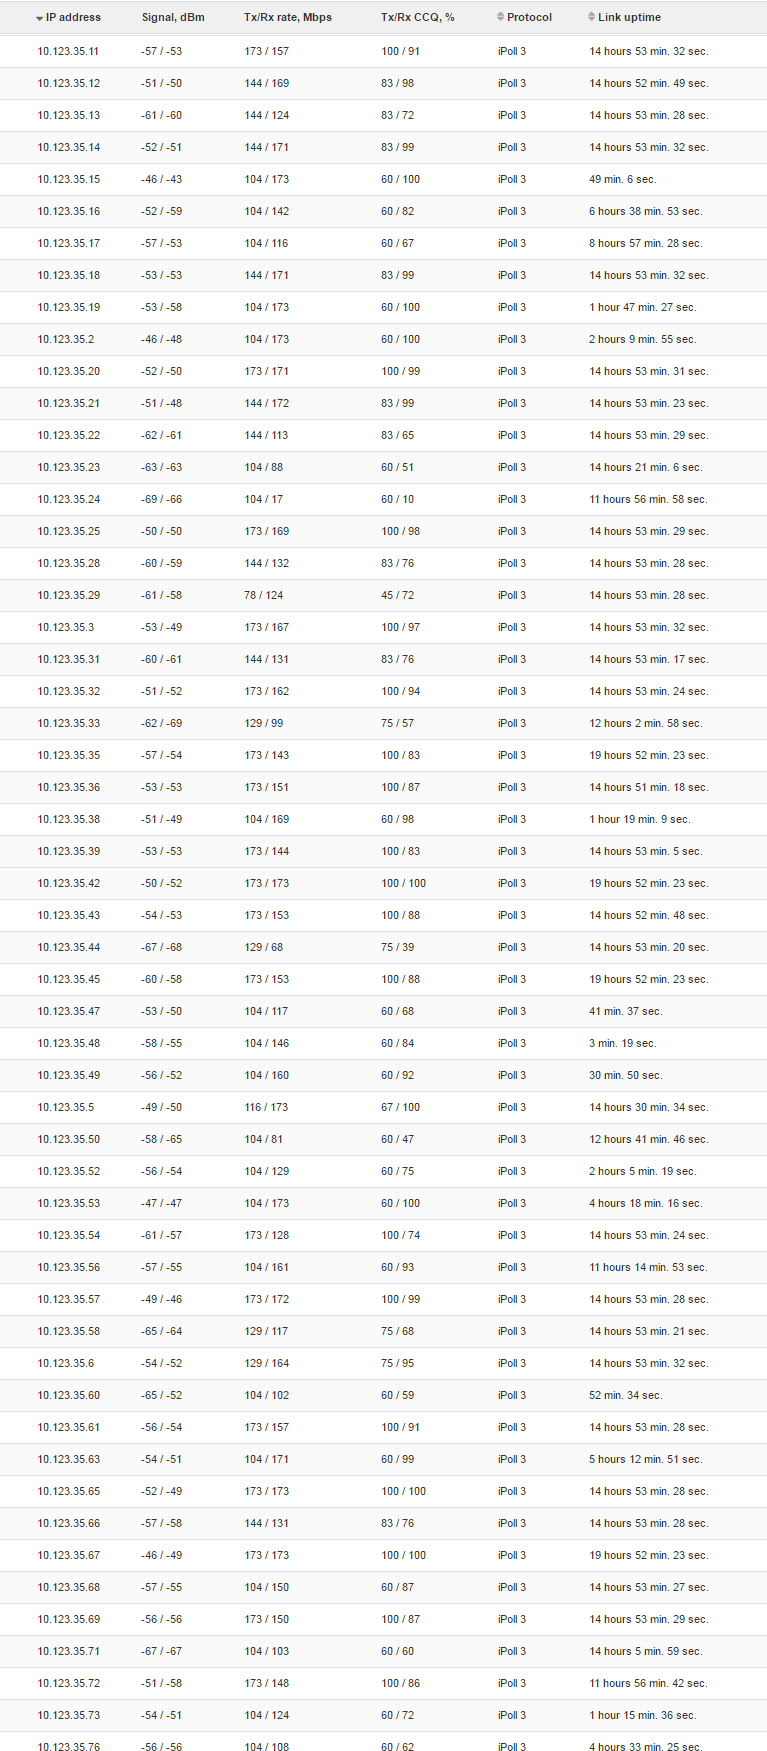767x1751 pixels.
Task: Click the Protocol column sort icon
Action: tap(500, 17)
